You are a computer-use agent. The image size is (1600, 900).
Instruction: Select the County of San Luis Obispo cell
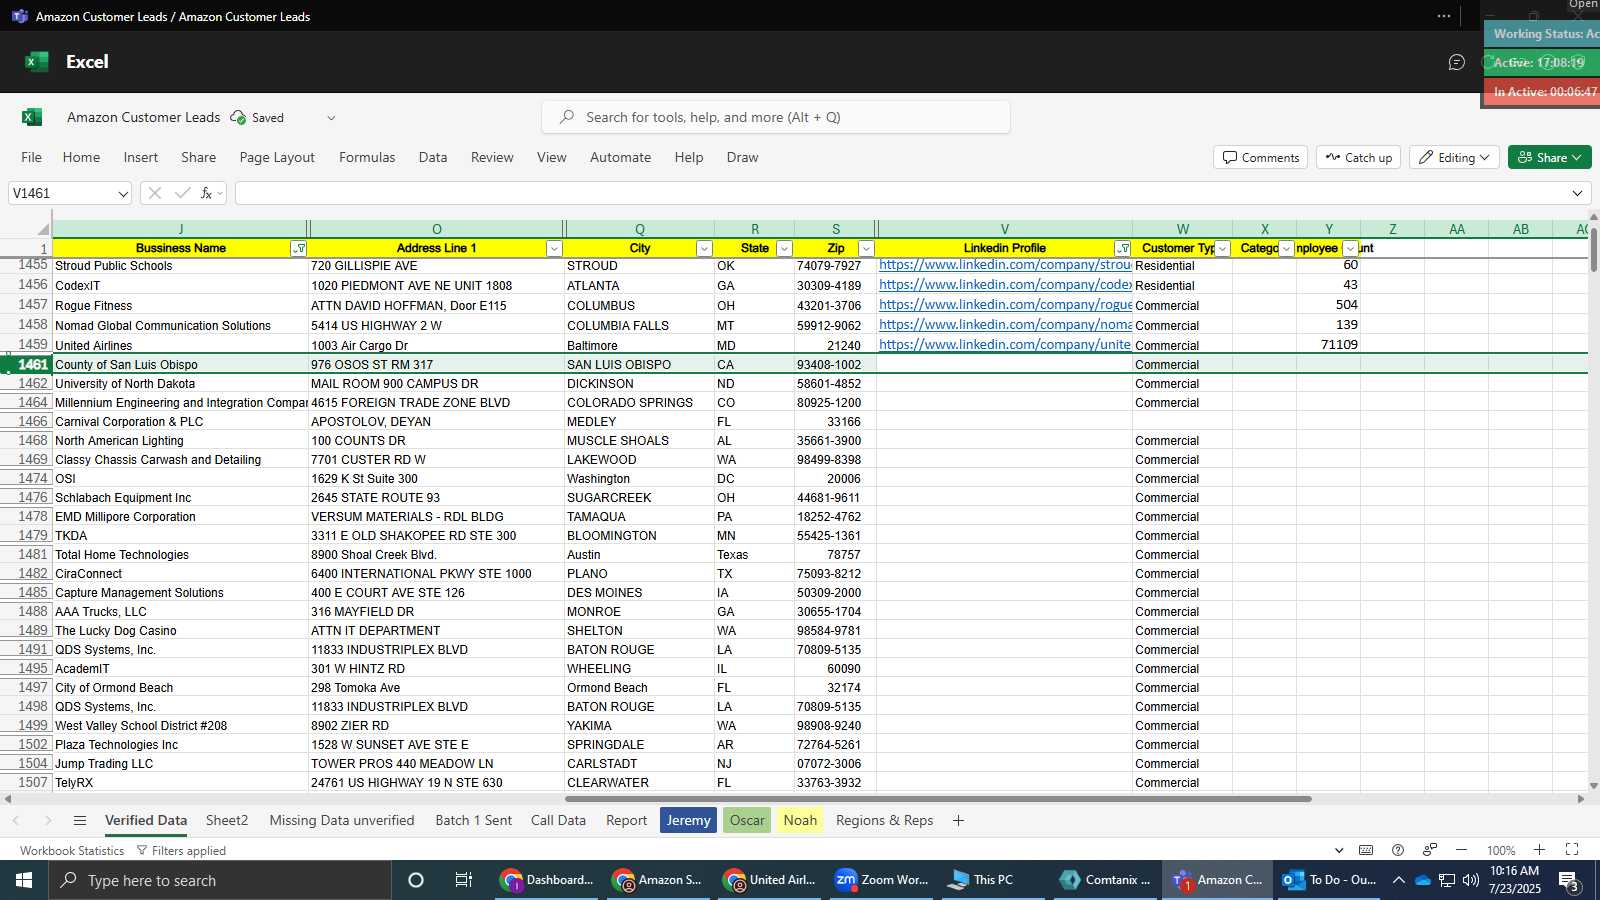pos(180,364)
